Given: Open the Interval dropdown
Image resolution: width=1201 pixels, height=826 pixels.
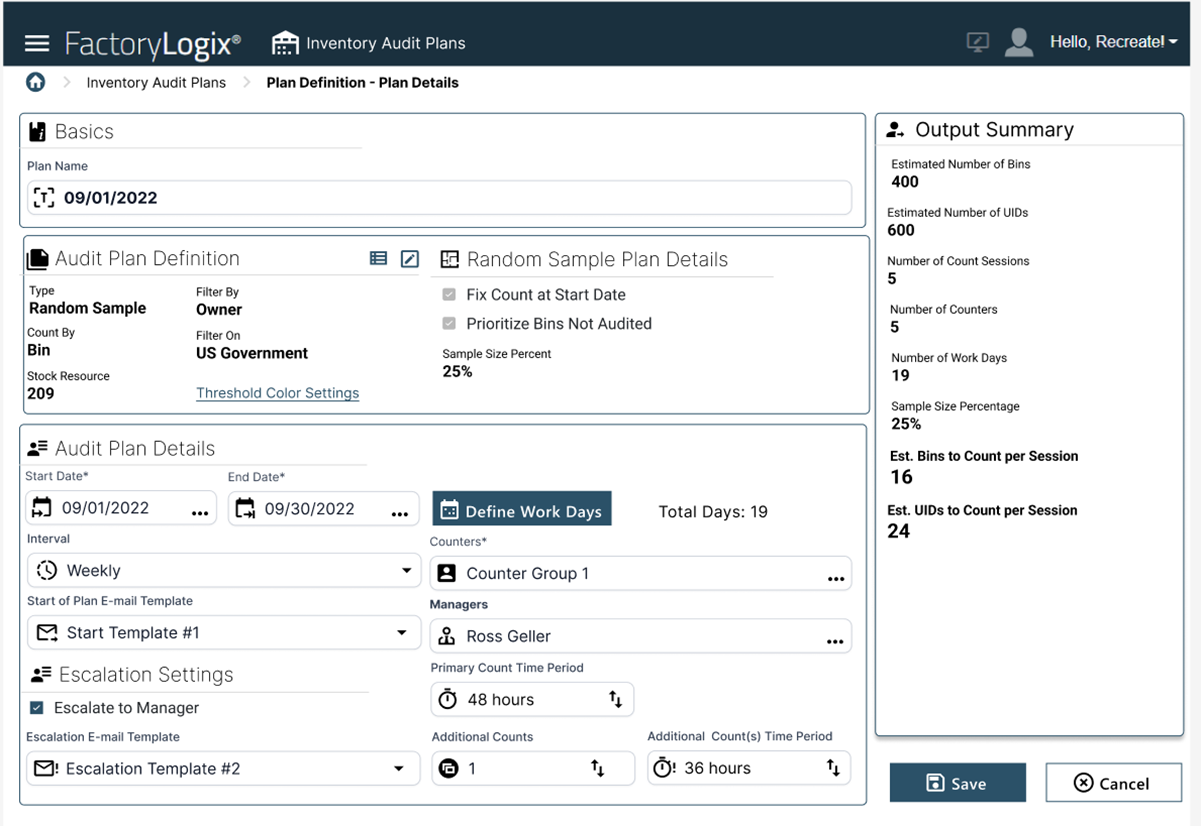Looking at the screenshot, I should 406,568.
